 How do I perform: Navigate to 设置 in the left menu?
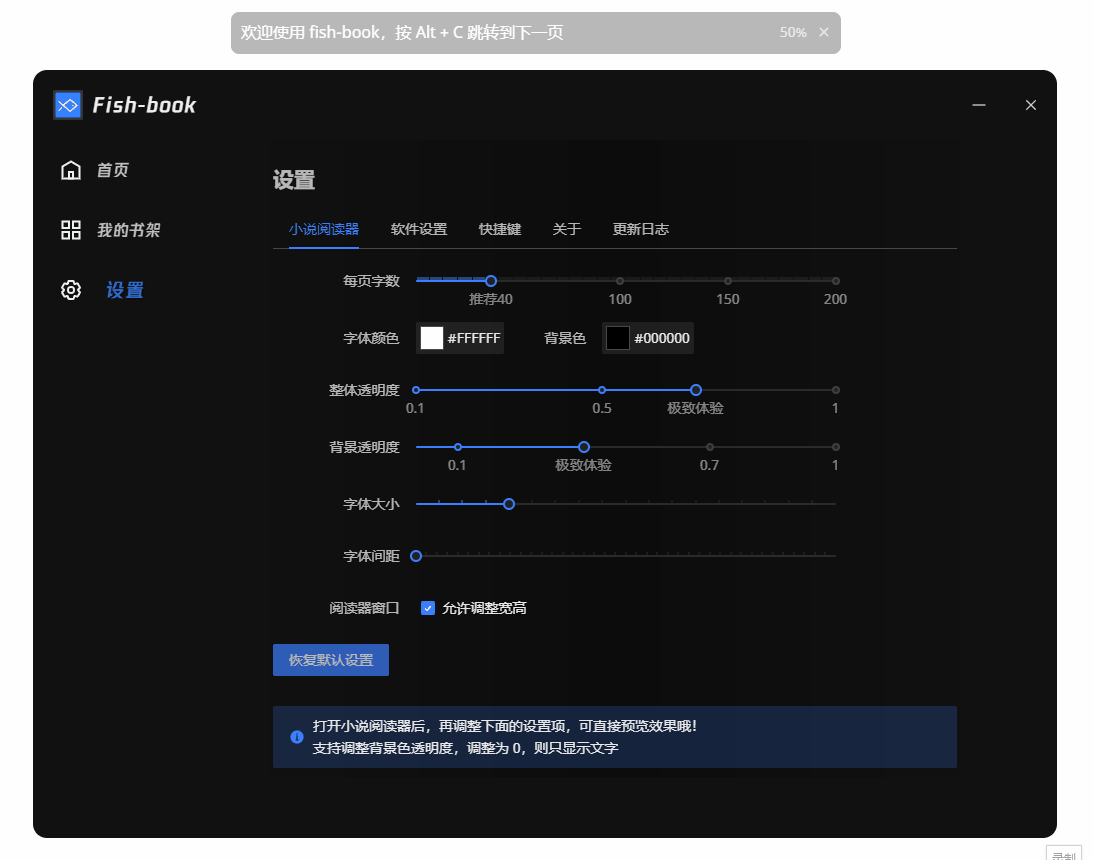123,290
